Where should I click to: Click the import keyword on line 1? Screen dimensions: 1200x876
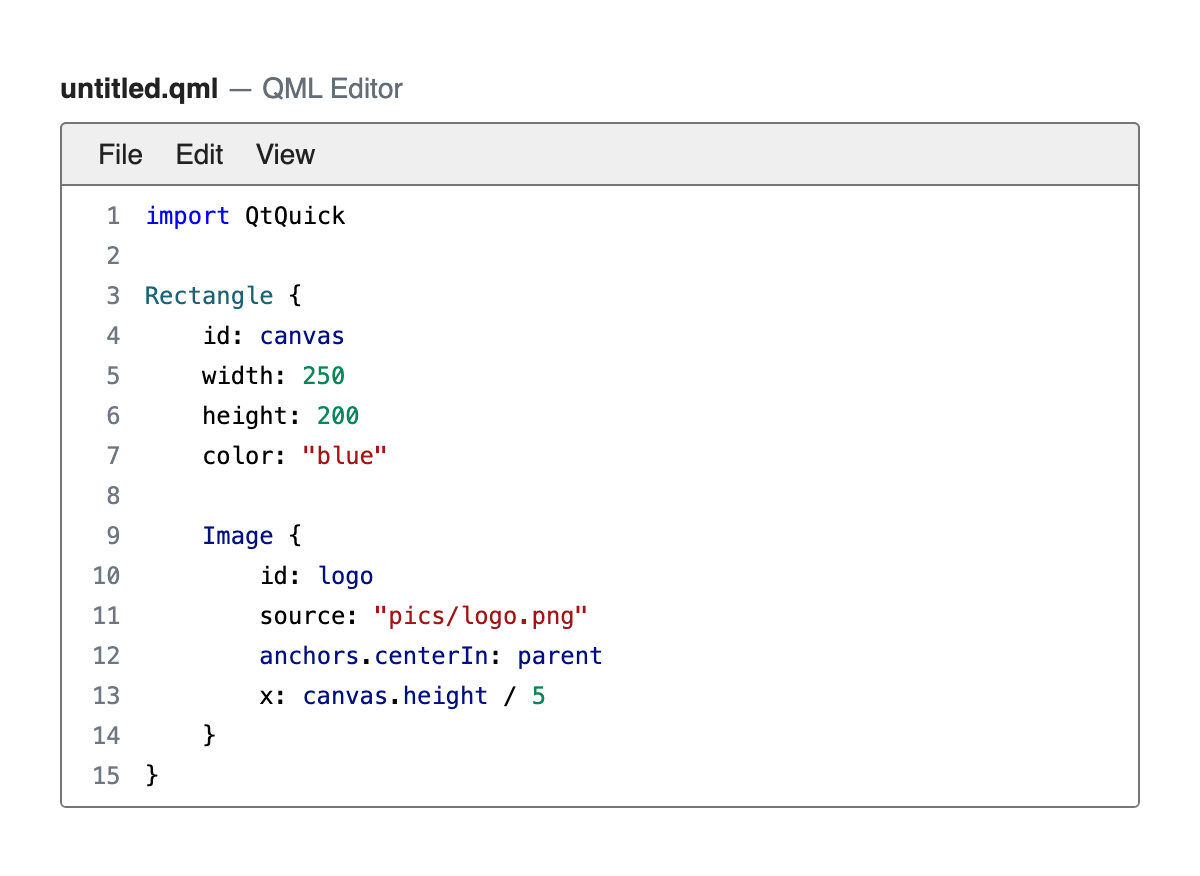(x=188, y=216)
